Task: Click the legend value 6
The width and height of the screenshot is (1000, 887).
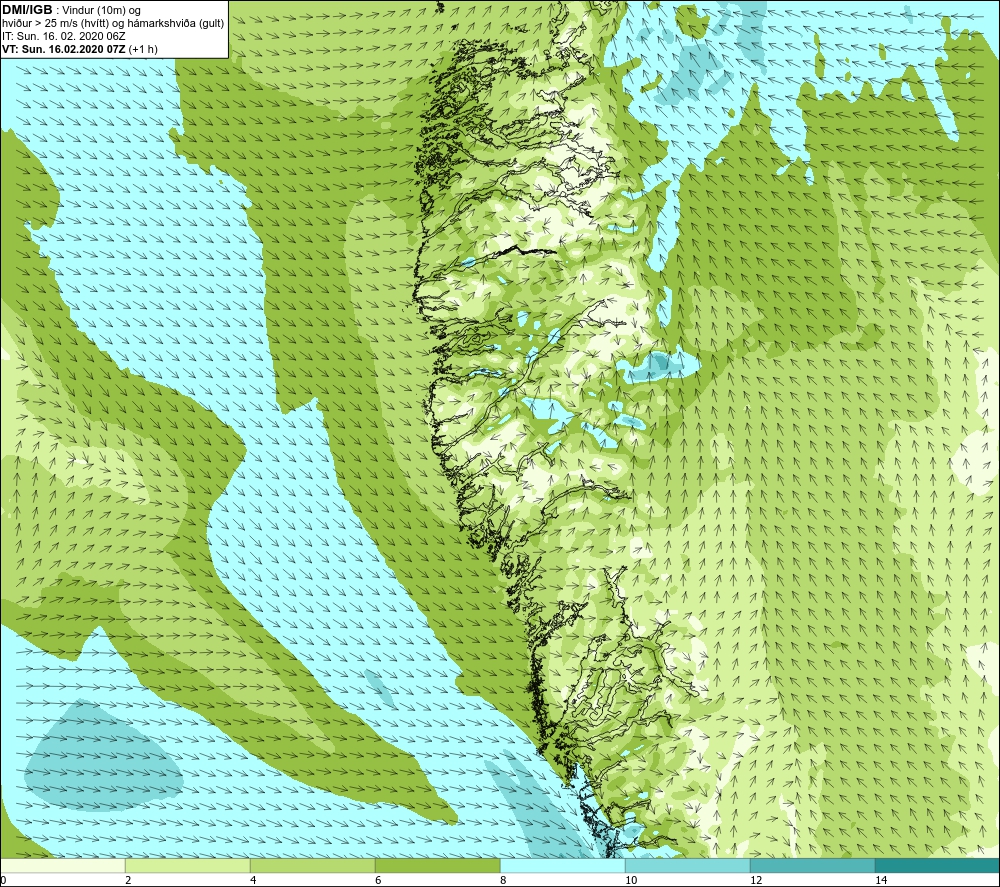Action: point(378,880)
